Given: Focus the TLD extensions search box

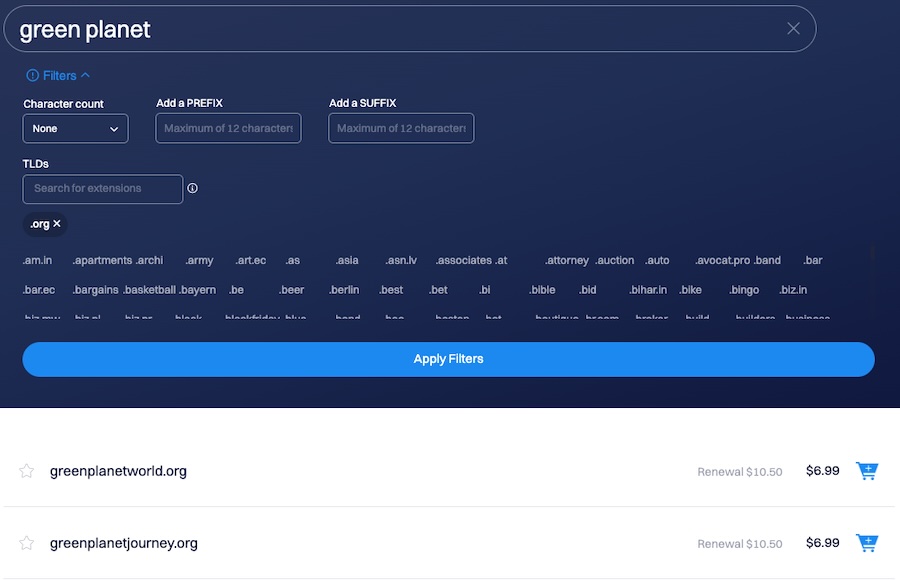Looking at the screenshot, I should click(x=102, y=188).
